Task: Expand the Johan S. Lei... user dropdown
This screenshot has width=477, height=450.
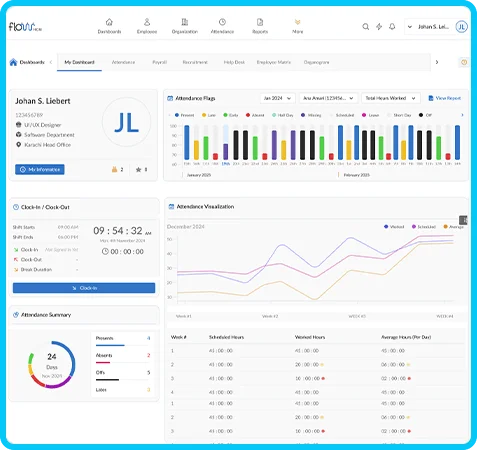Action: [430, 27]
